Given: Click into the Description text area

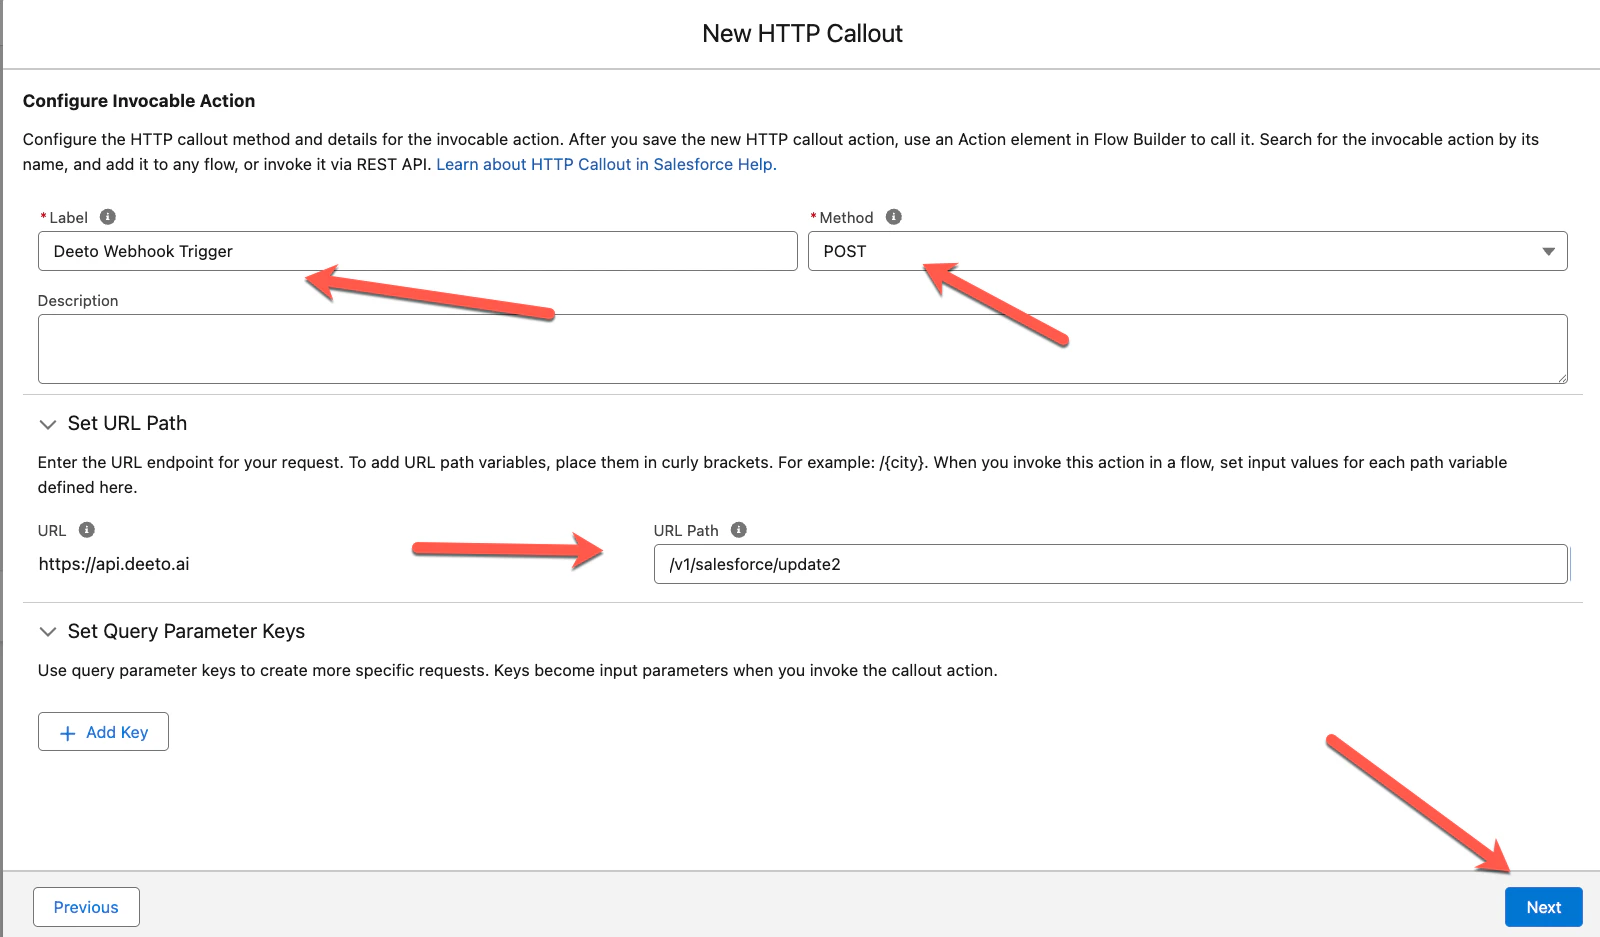Looking at the screenshot, I should click(x=802, y=349).
